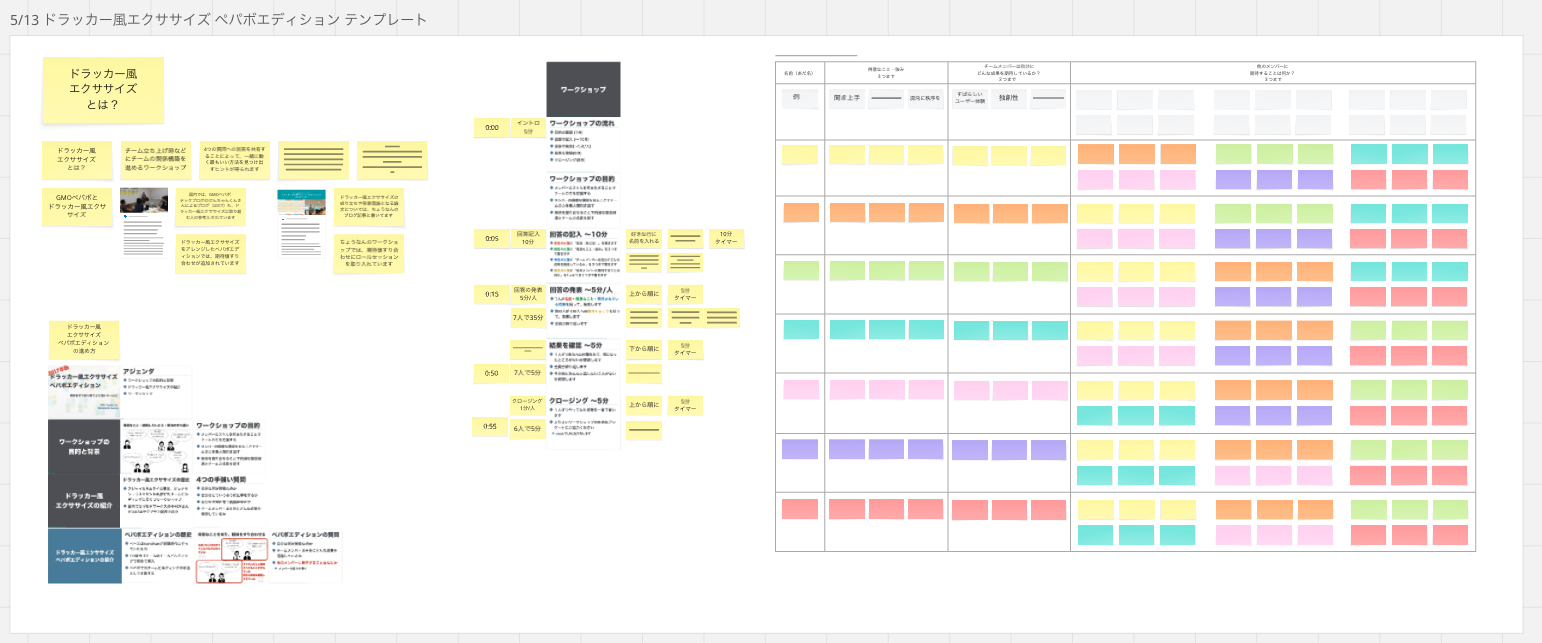Click the '10分 タイマー' sticky note
The image size is (1542, 643).
point(725,239)
